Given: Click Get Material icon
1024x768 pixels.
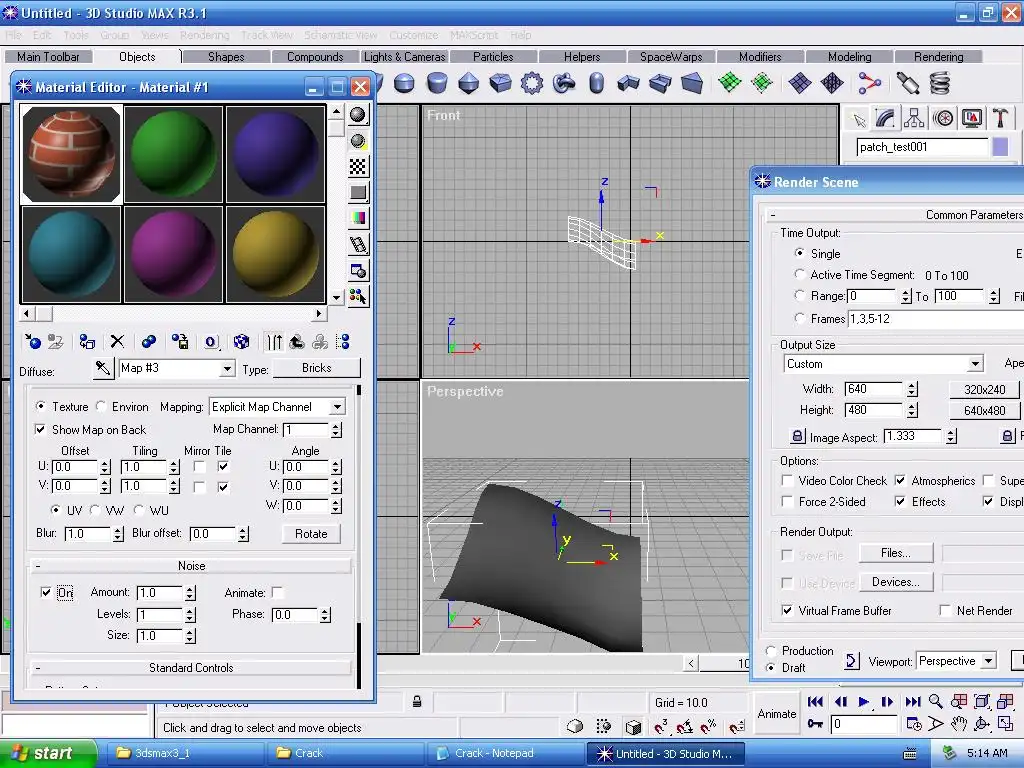Looking at the screenshot, I should (33, 342).
